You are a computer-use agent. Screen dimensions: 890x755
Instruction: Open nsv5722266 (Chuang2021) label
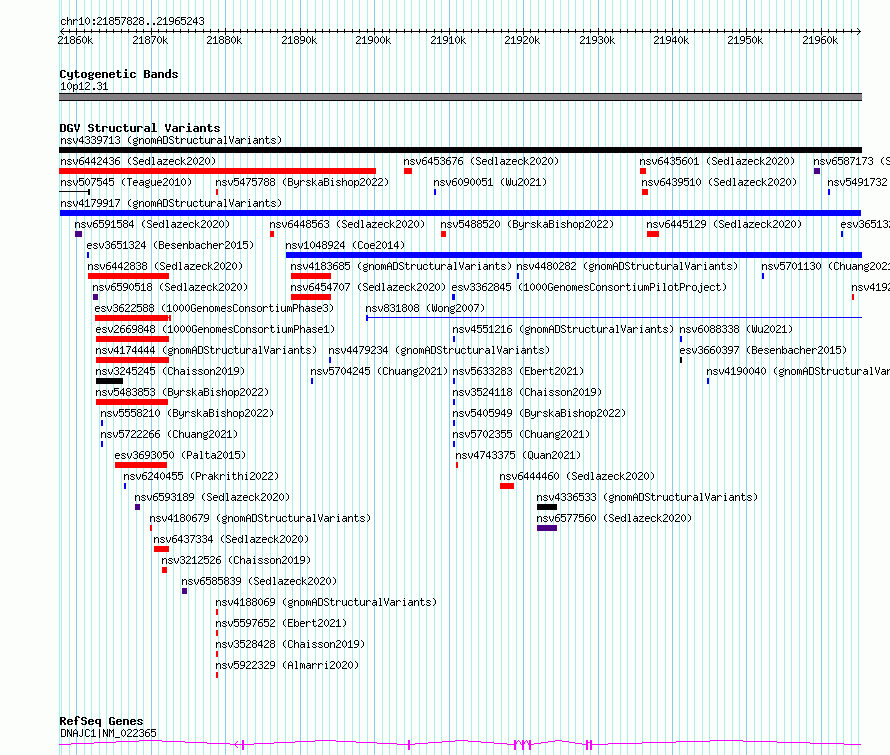pyautogui.click(x=169, y=434)
